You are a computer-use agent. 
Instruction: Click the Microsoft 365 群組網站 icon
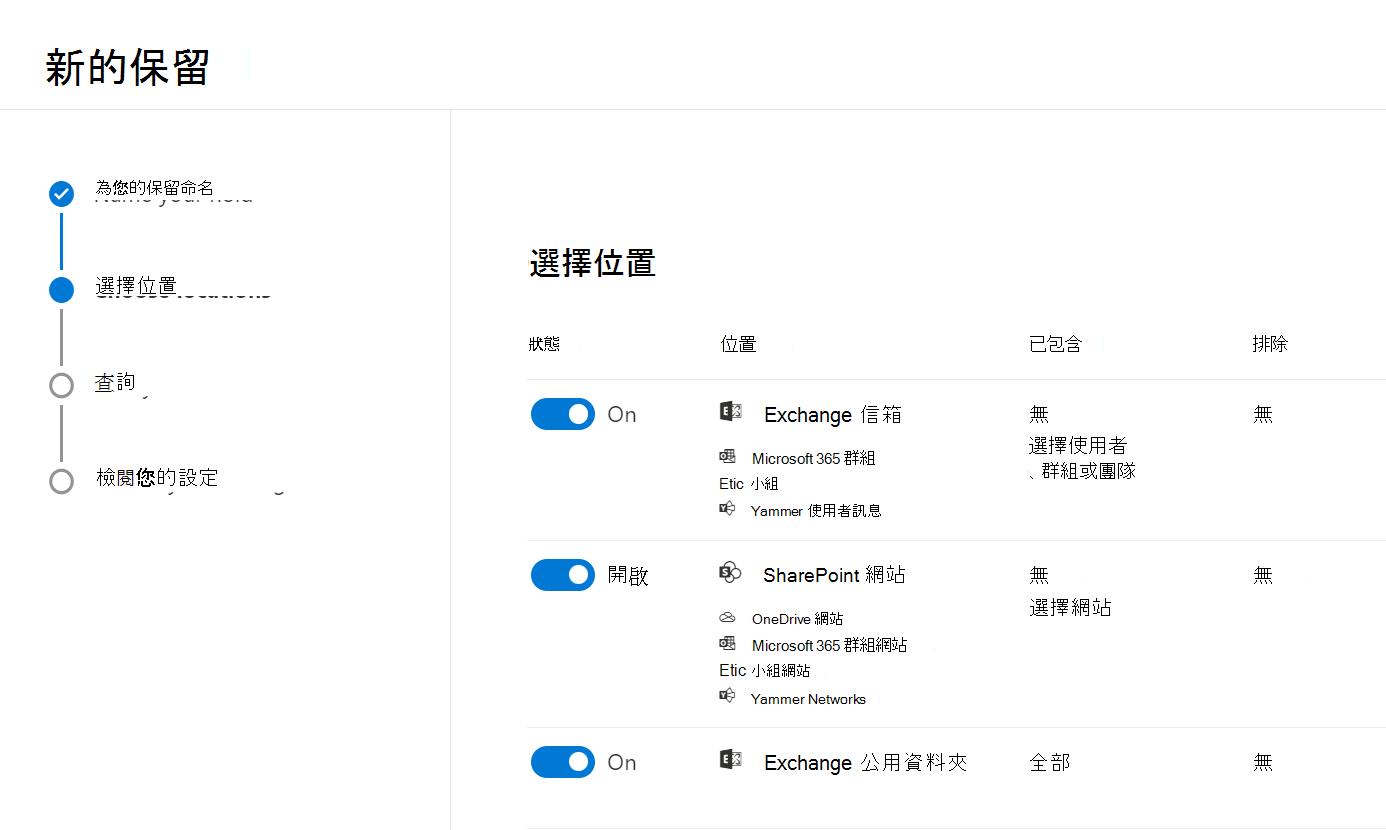point(727,644)
